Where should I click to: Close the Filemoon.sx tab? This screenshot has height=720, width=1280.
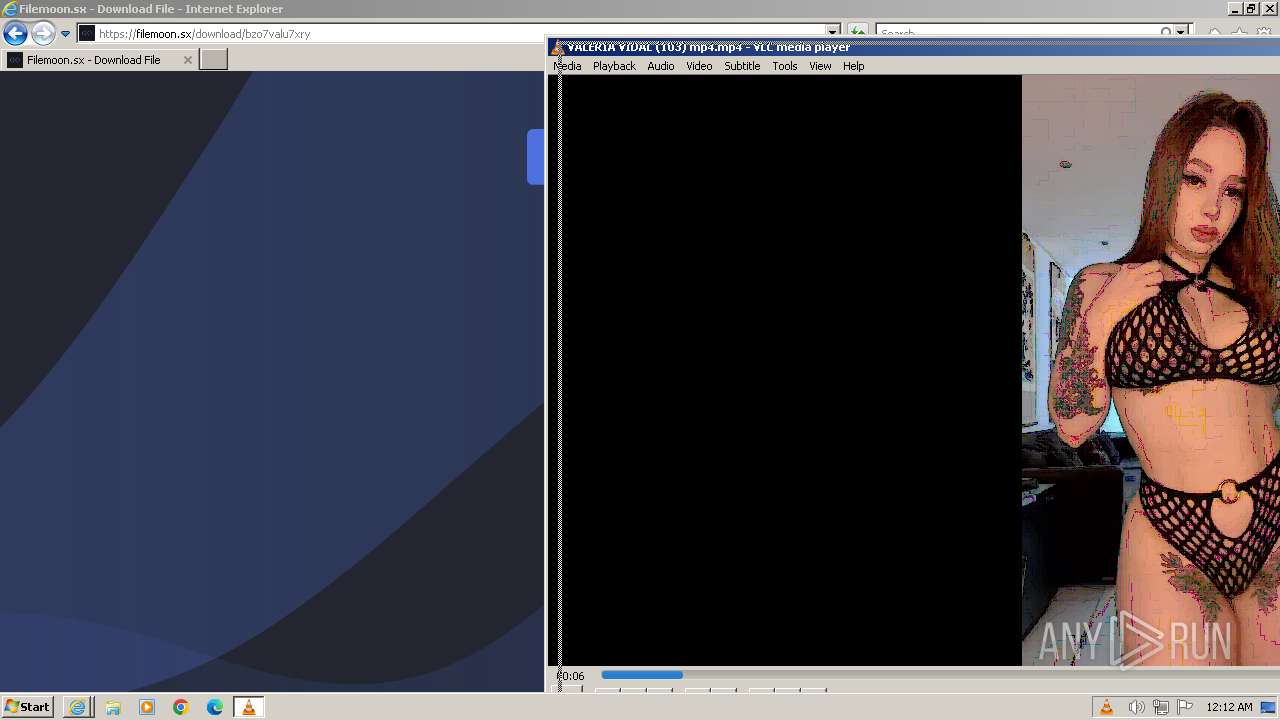tap(187, 60)
